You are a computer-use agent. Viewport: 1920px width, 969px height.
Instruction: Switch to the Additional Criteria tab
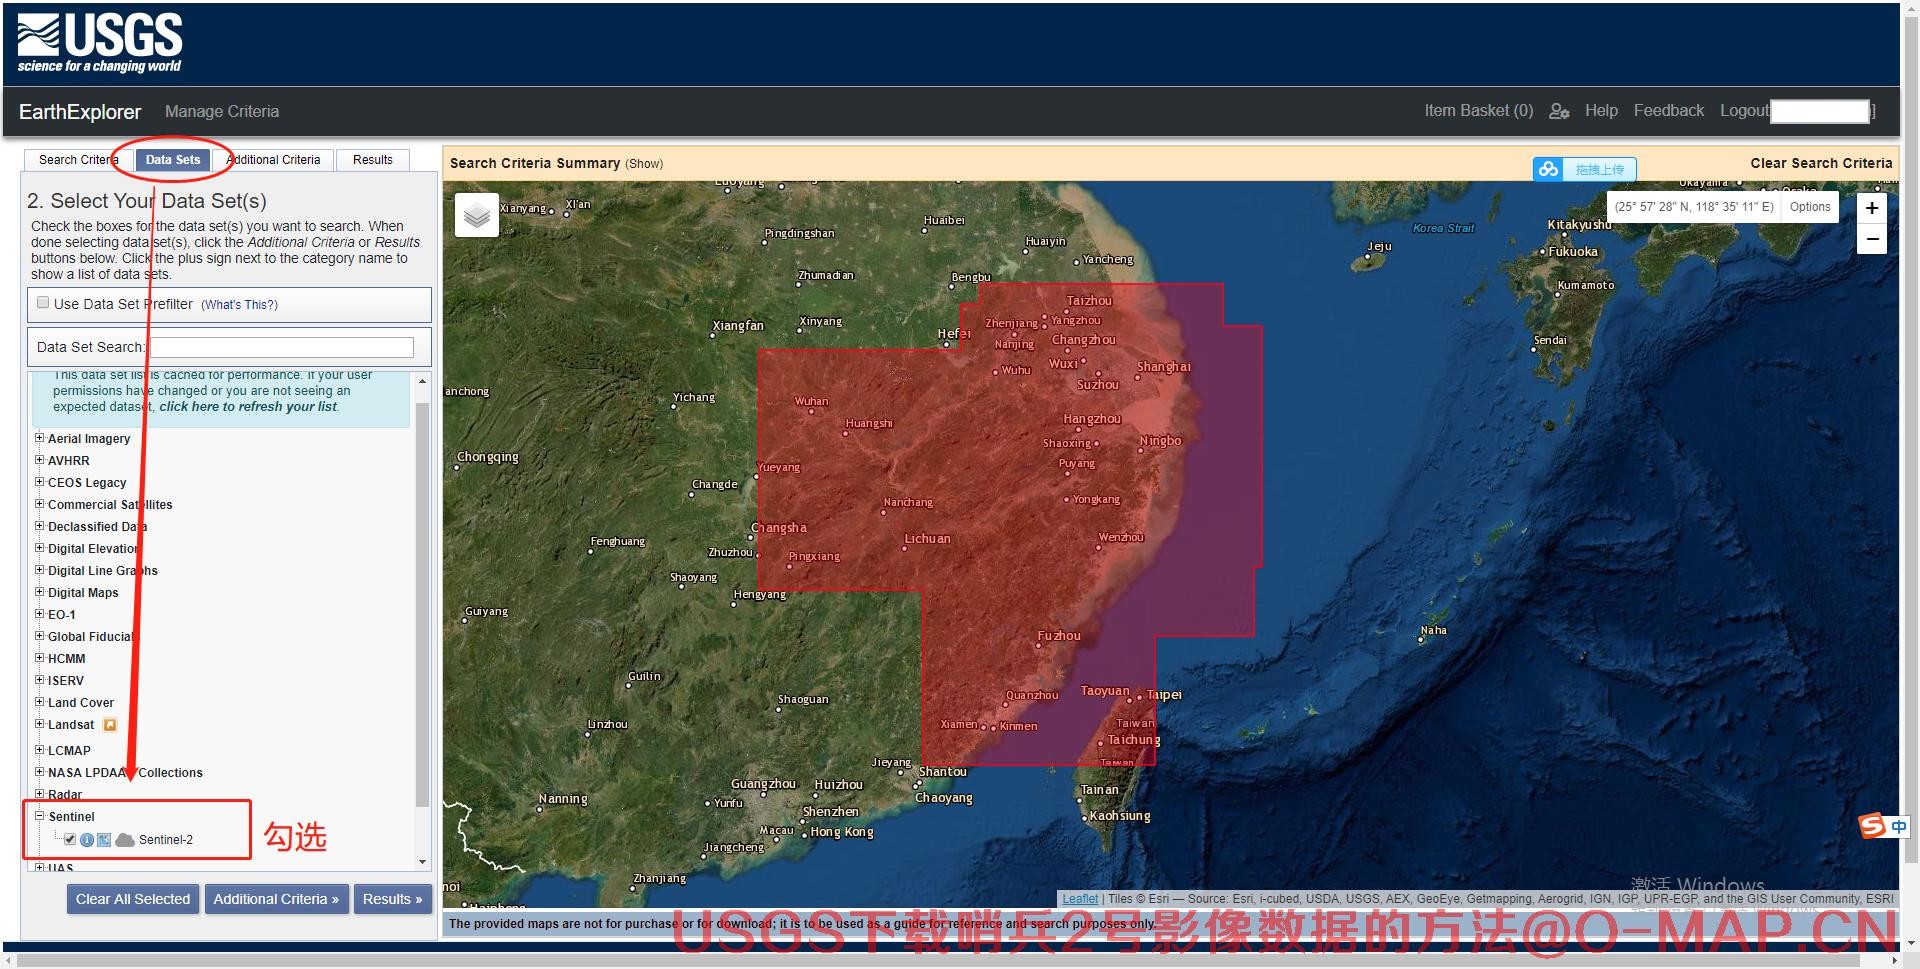tap(274, 160)
